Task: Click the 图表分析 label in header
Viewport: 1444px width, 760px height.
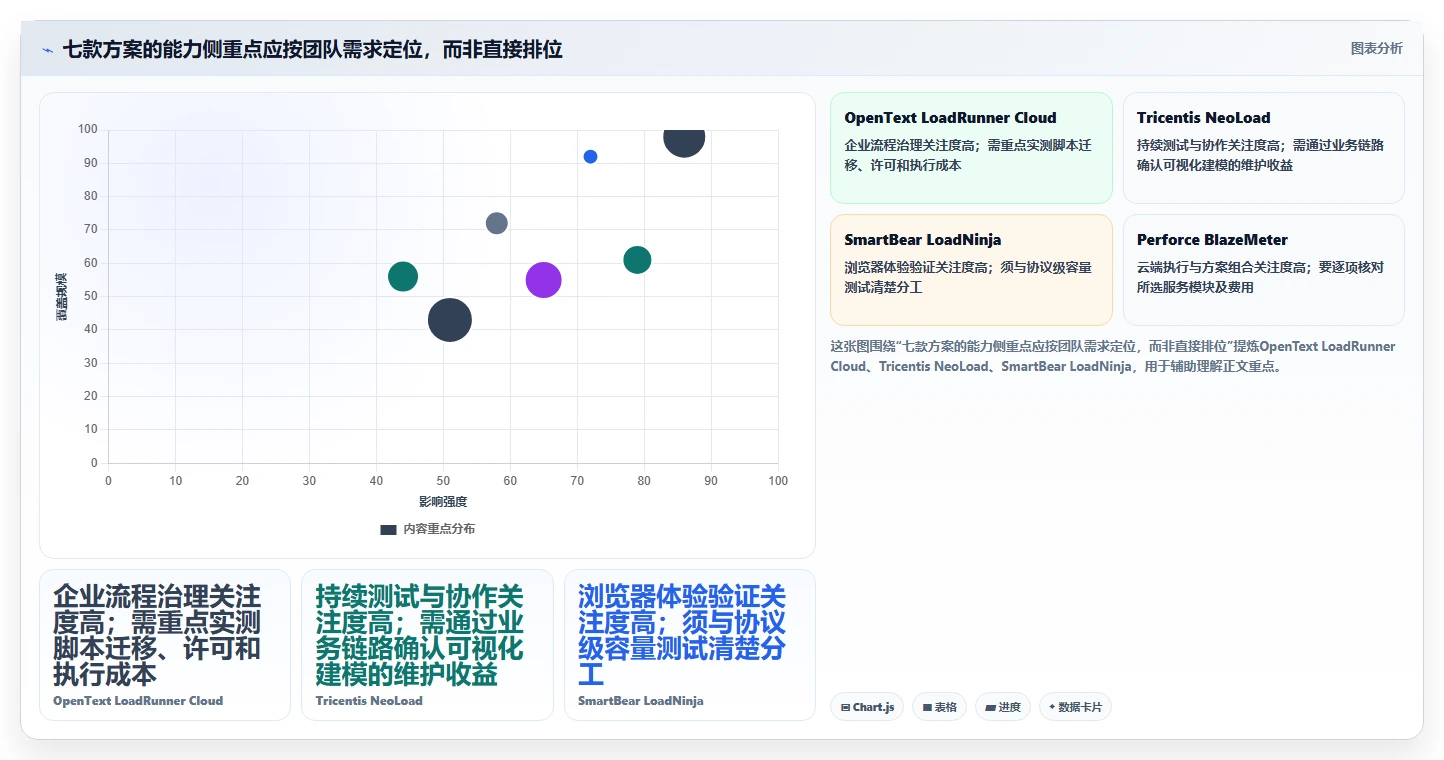Action: click(1376, 48)
